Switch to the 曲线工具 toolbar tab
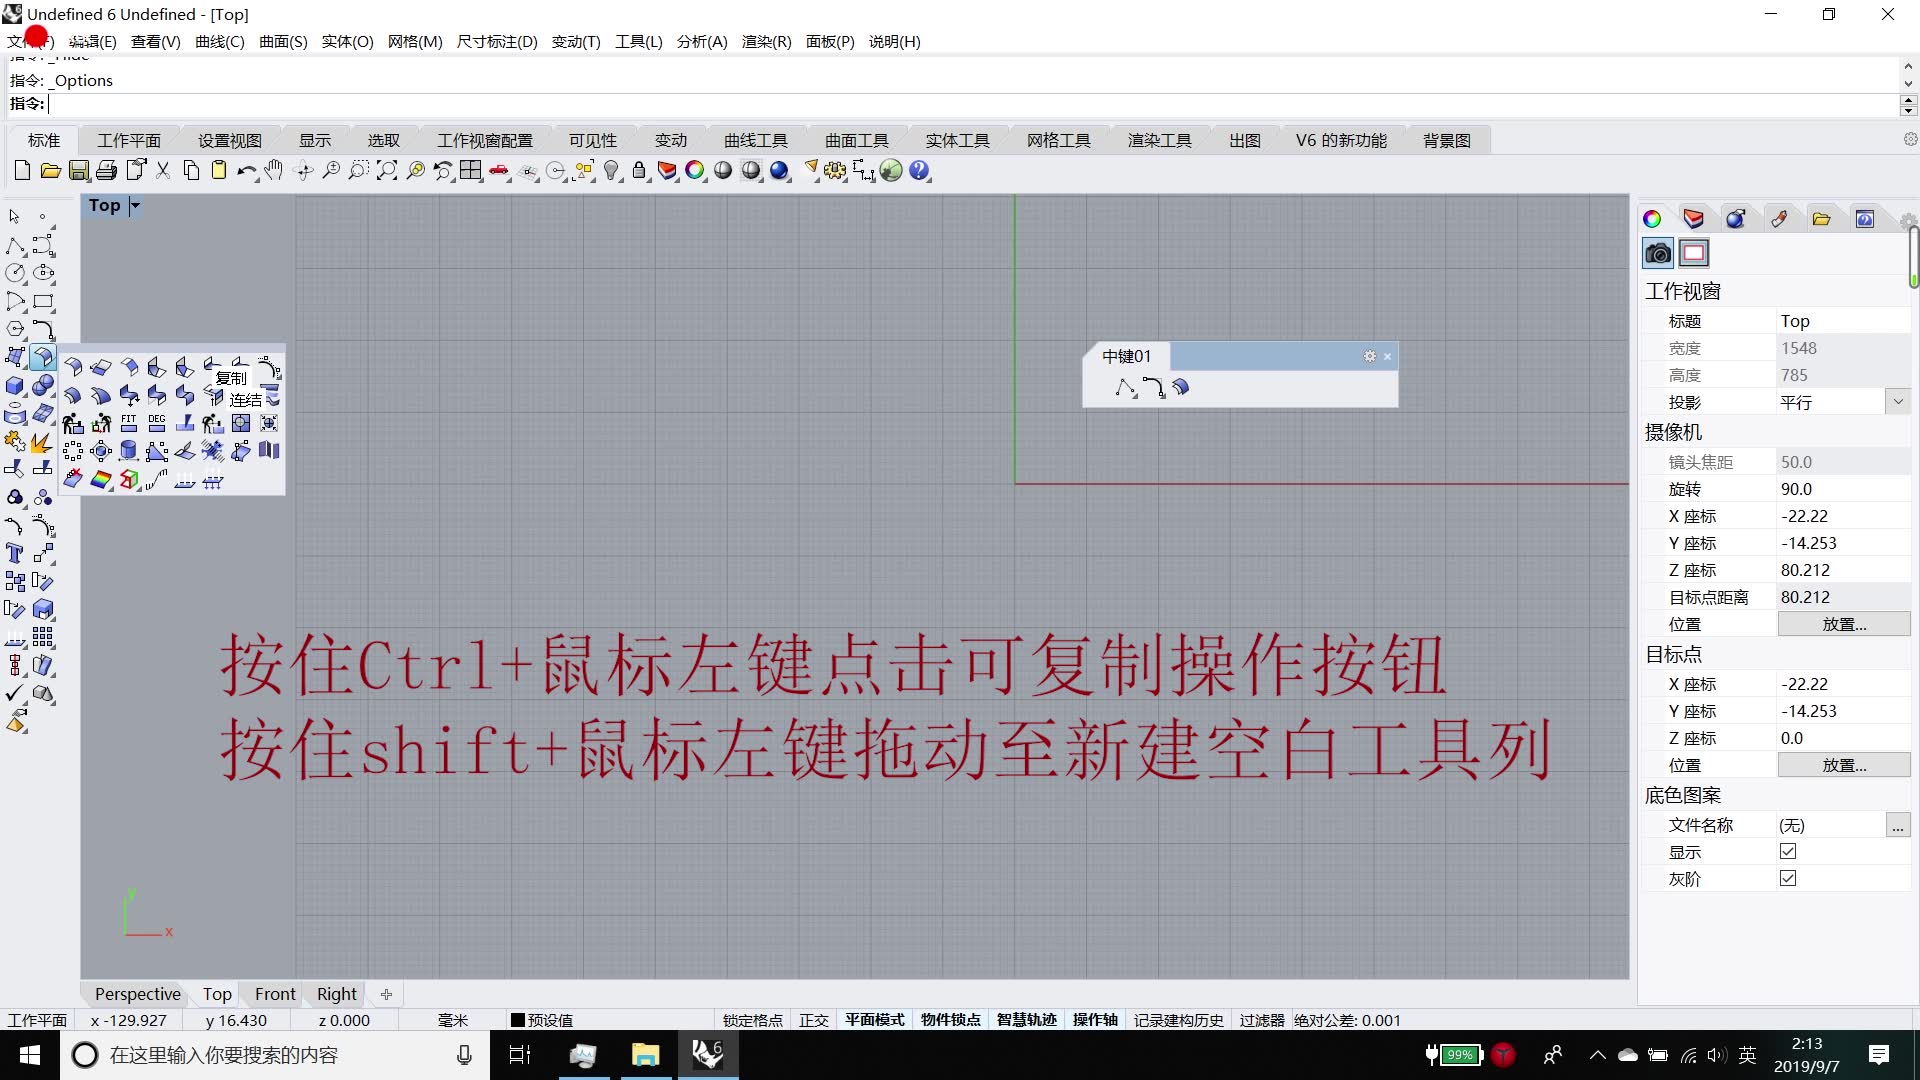This screenshot has width=1920, height=1080. click(755, 140)
